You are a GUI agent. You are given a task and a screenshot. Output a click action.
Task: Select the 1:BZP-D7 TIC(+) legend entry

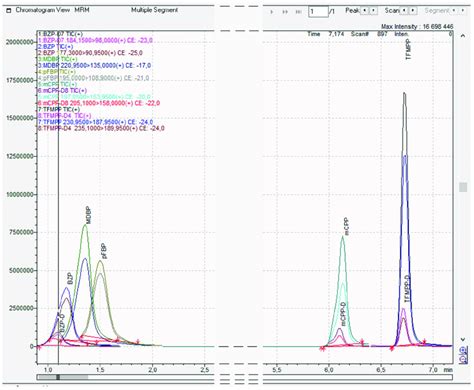(x=60, y=34)
